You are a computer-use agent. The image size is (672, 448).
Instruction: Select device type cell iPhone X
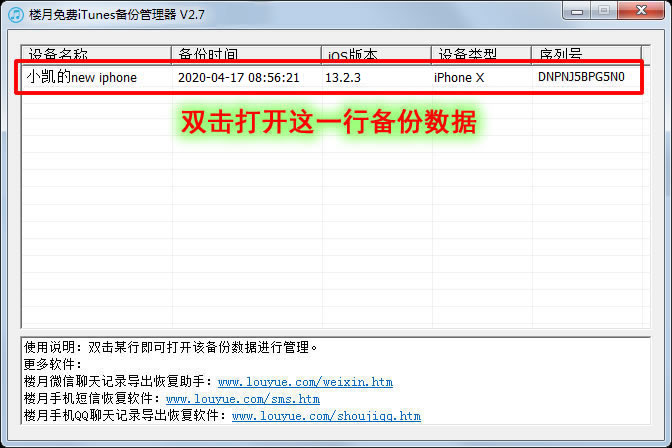click(459, 78)
